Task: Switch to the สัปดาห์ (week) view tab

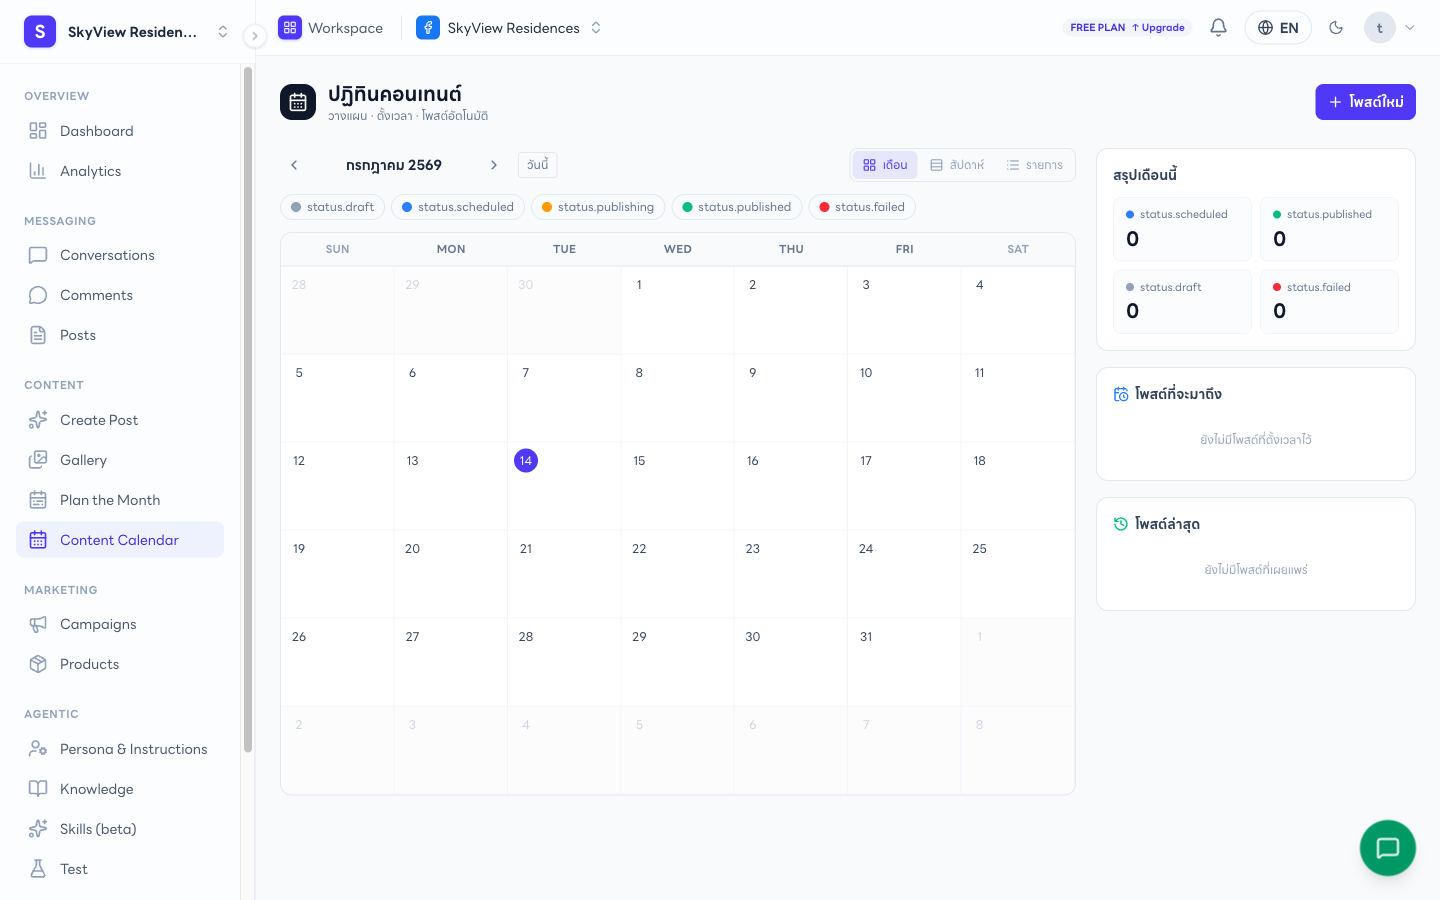Action: pyautogui.click(x=957, y=165)
